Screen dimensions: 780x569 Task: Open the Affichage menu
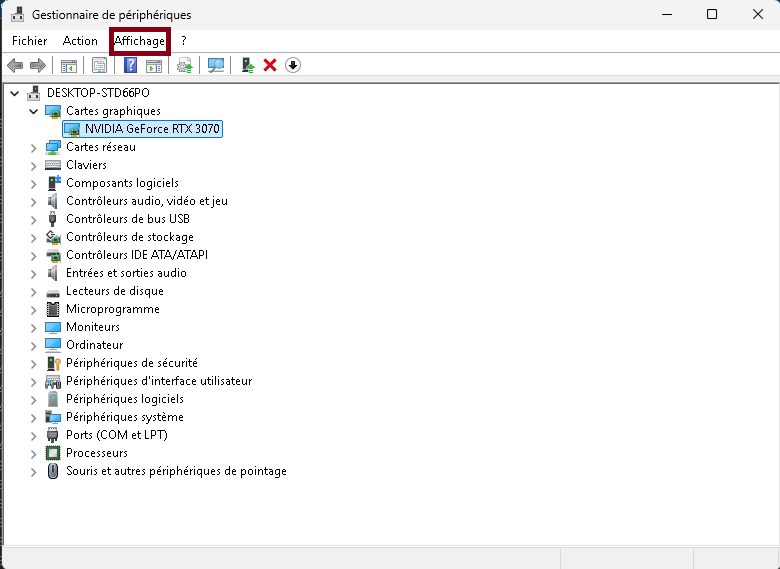coord(139,41)
